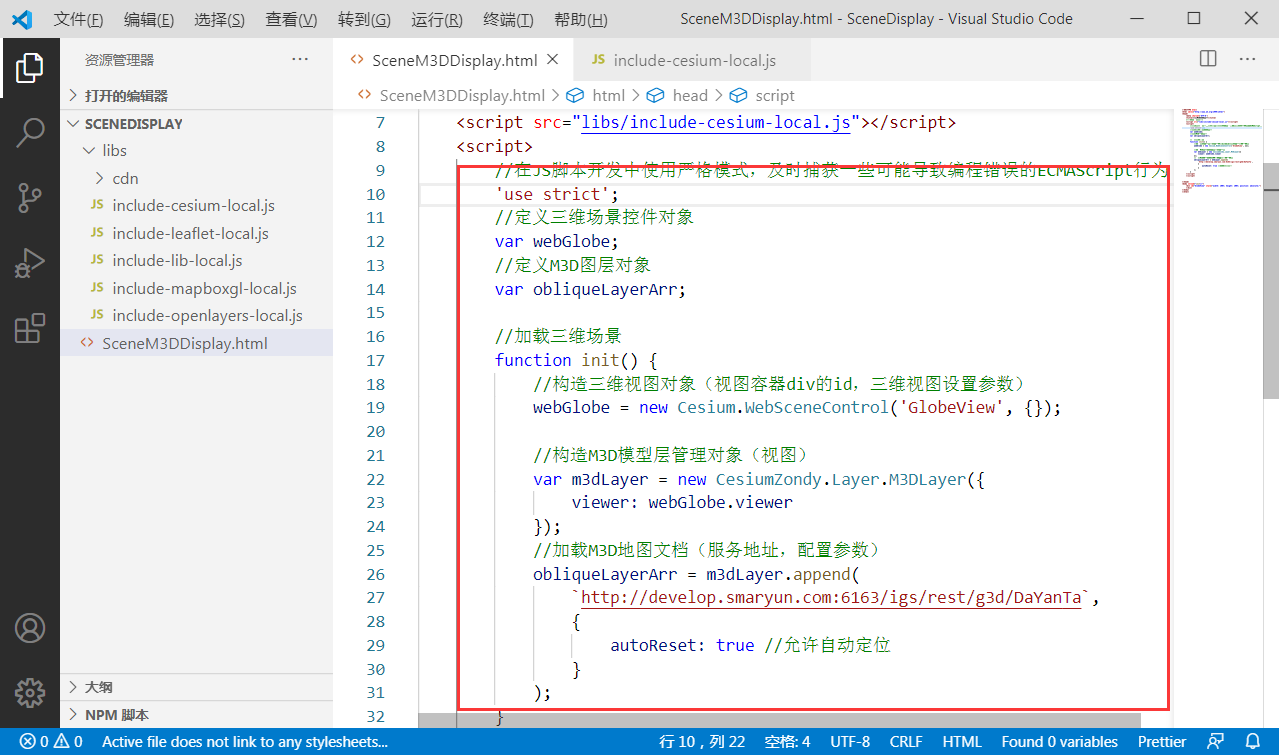This screenshot has height=755, width=1279.
Task: Open the 转到(G) menu
Action: pos(364,20)
